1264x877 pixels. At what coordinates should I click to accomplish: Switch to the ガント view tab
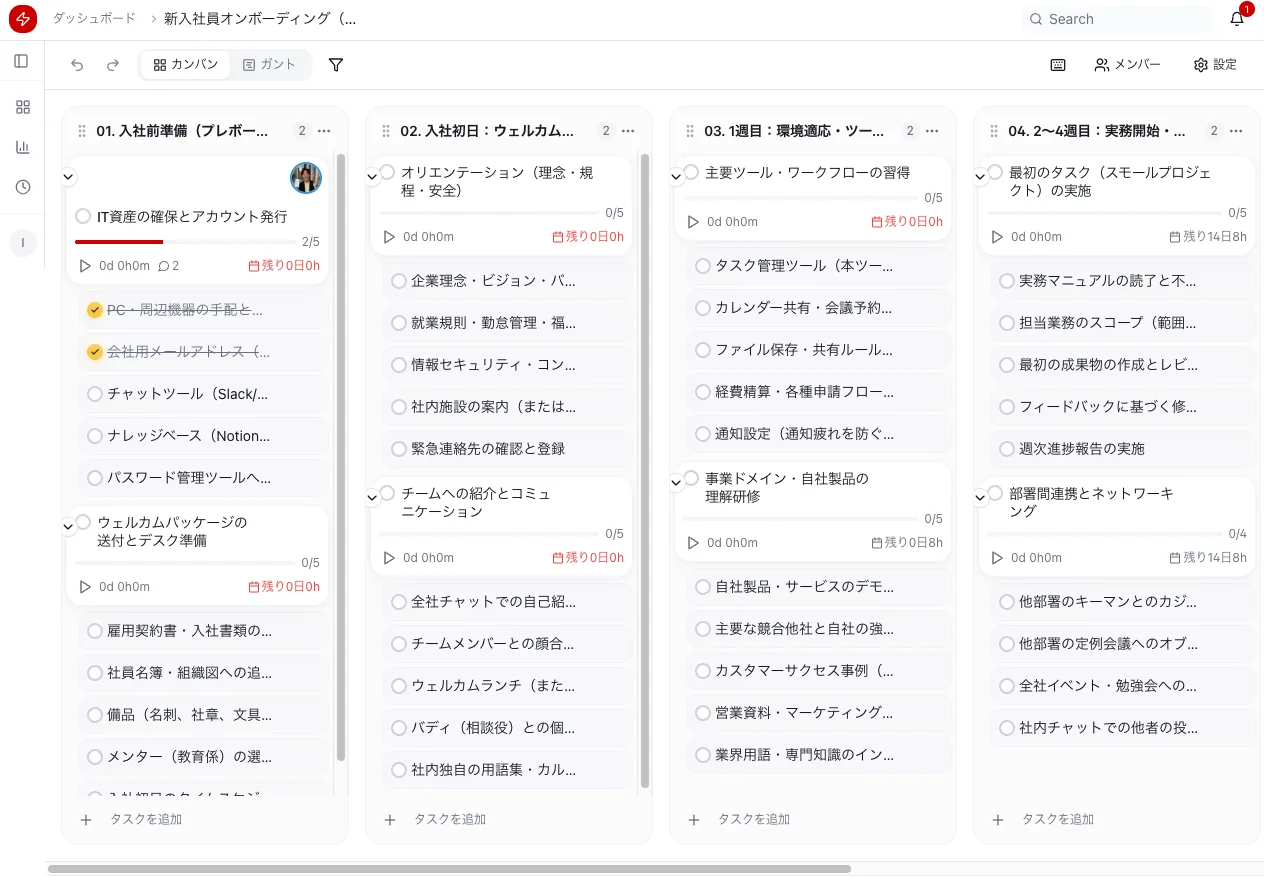[270, 65]
